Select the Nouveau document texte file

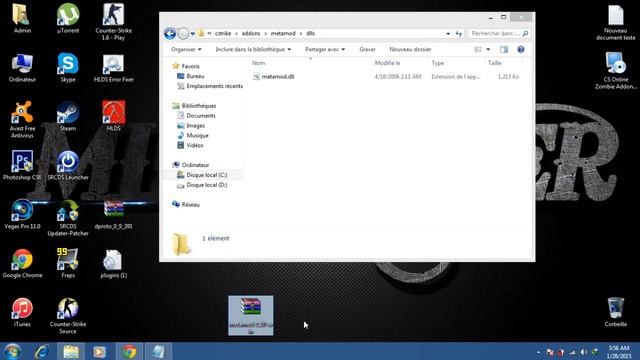[x=616, y=22]
